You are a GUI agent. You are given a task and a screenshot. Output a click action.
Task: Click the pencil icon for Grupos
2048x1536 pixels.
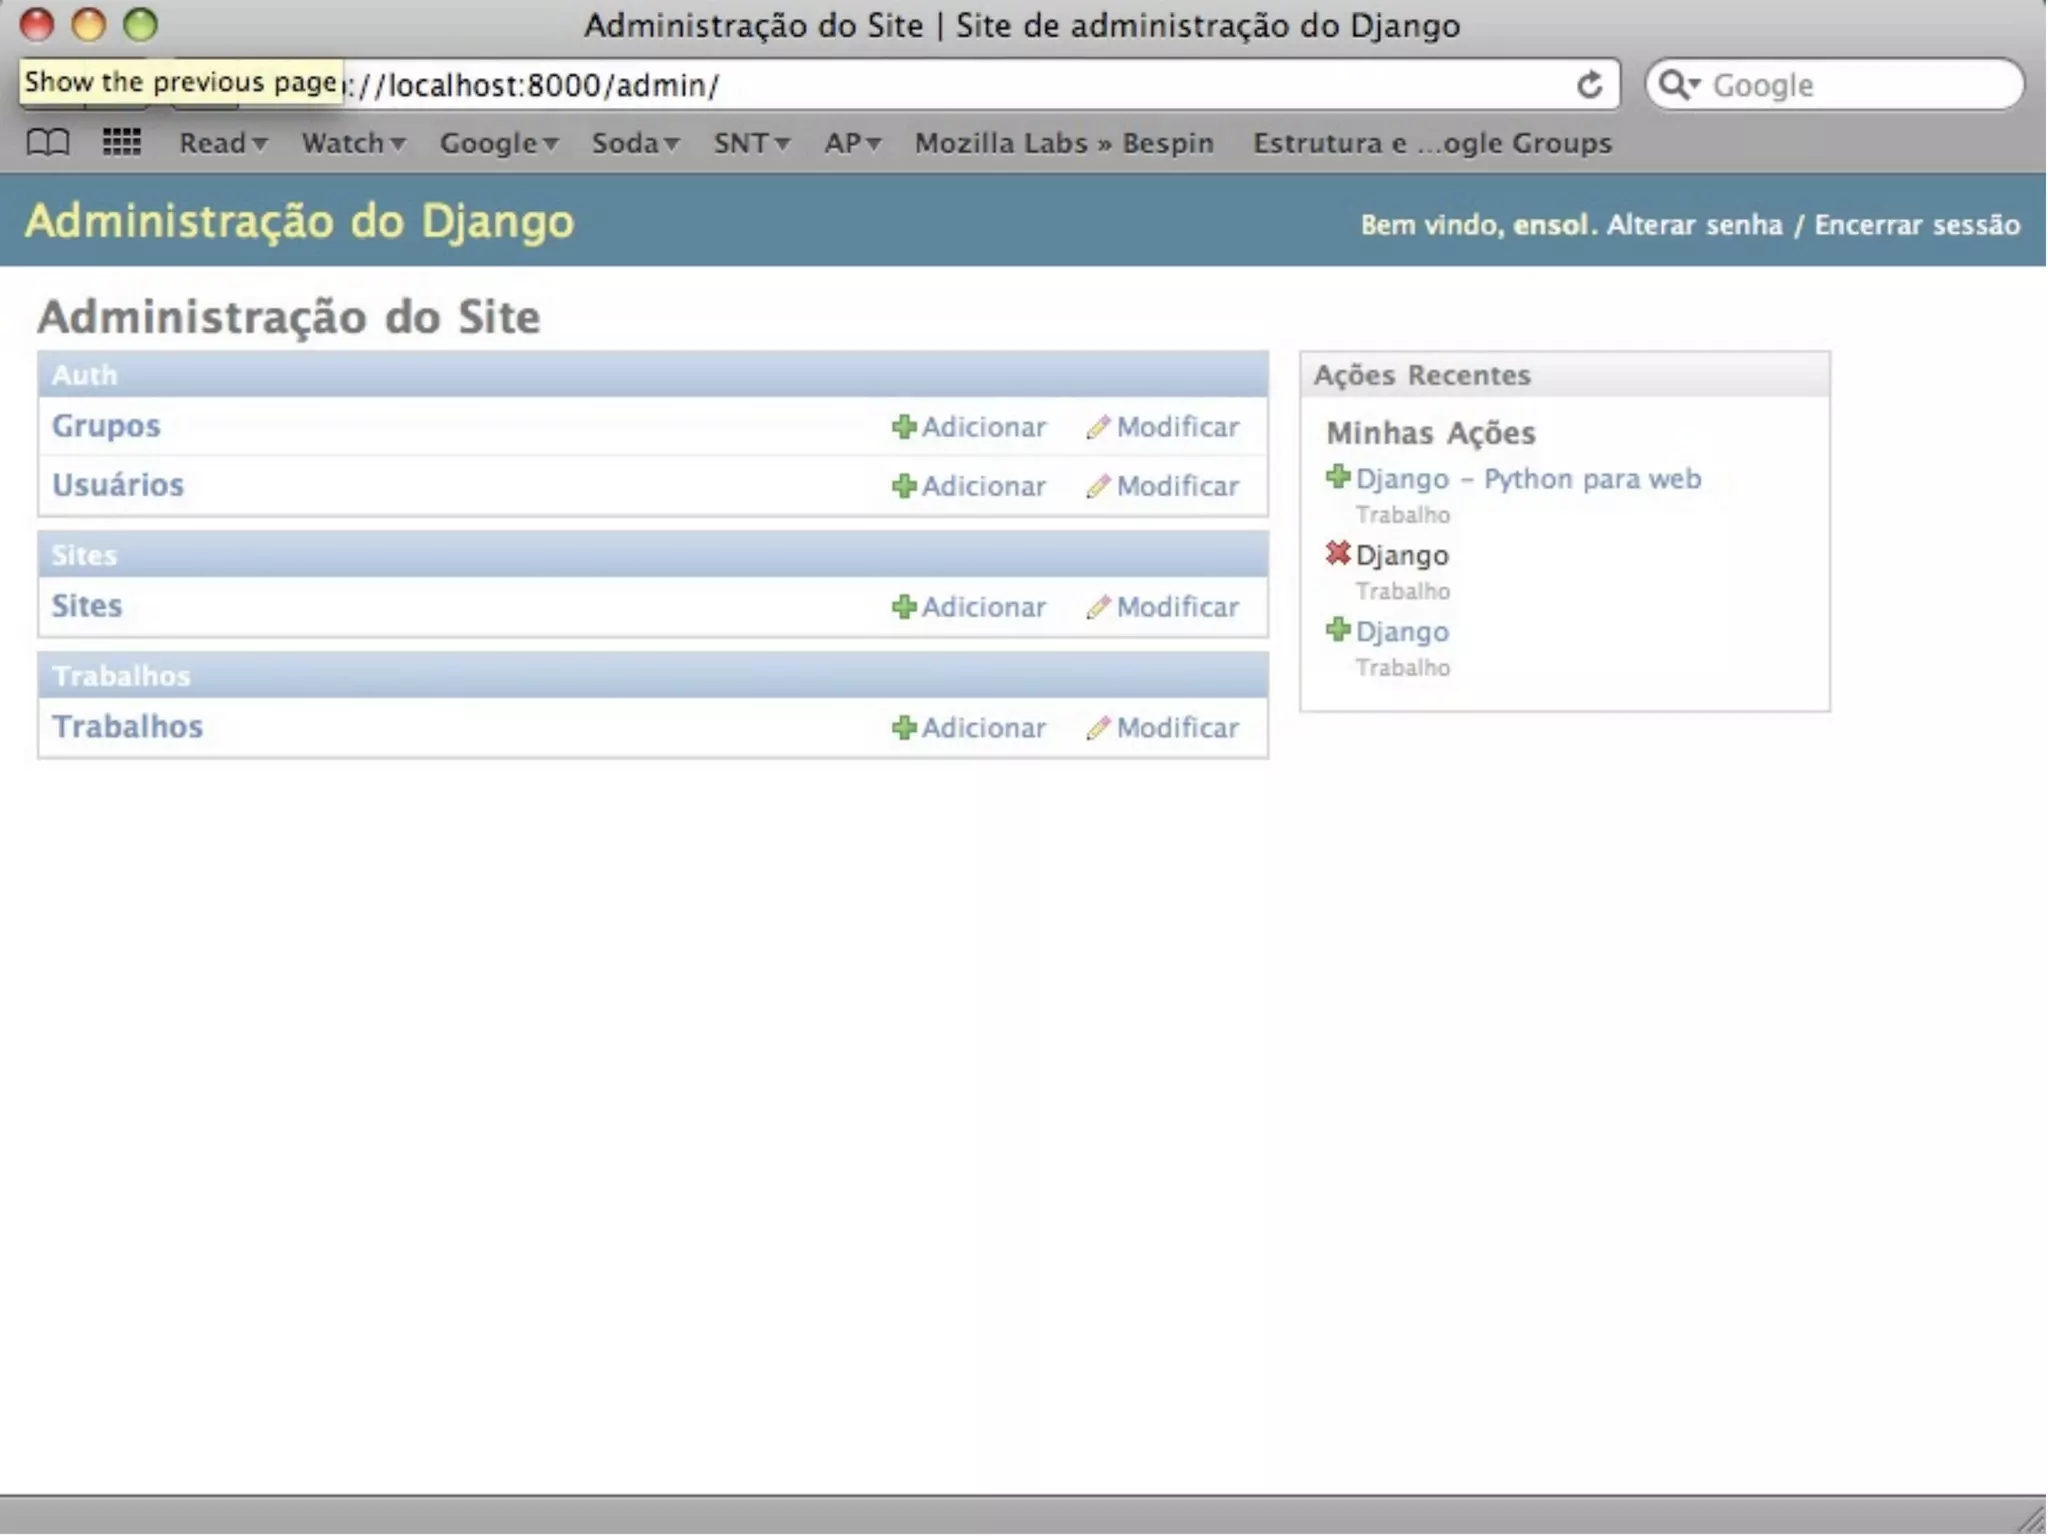[x=1098, y=427]
